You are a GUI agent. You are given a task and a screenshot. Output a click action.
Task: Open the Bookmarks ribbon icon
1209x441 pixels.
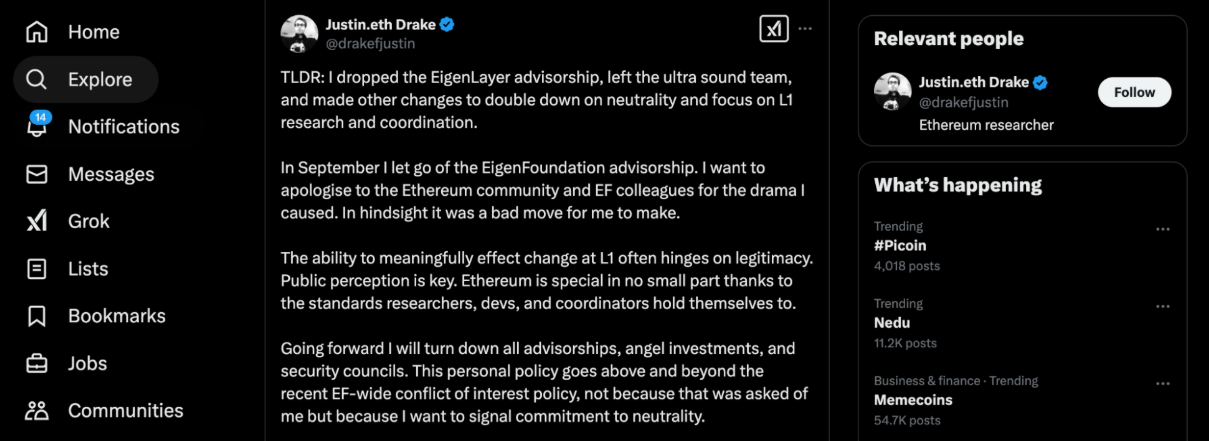(x=37, y=316)
